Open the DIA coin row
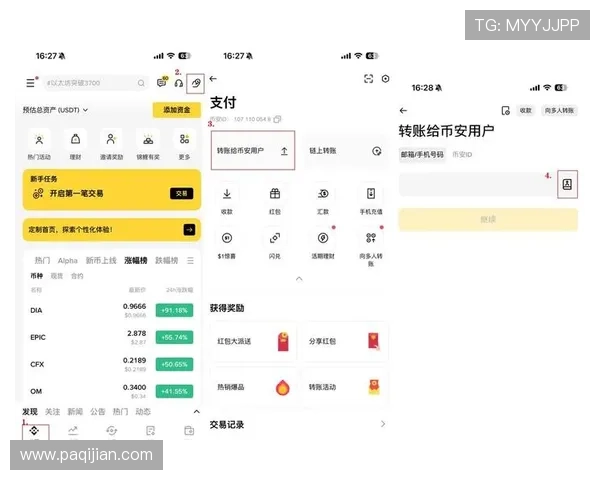Image resolution: width=600 pixels, height=480 pixels. 112,310
